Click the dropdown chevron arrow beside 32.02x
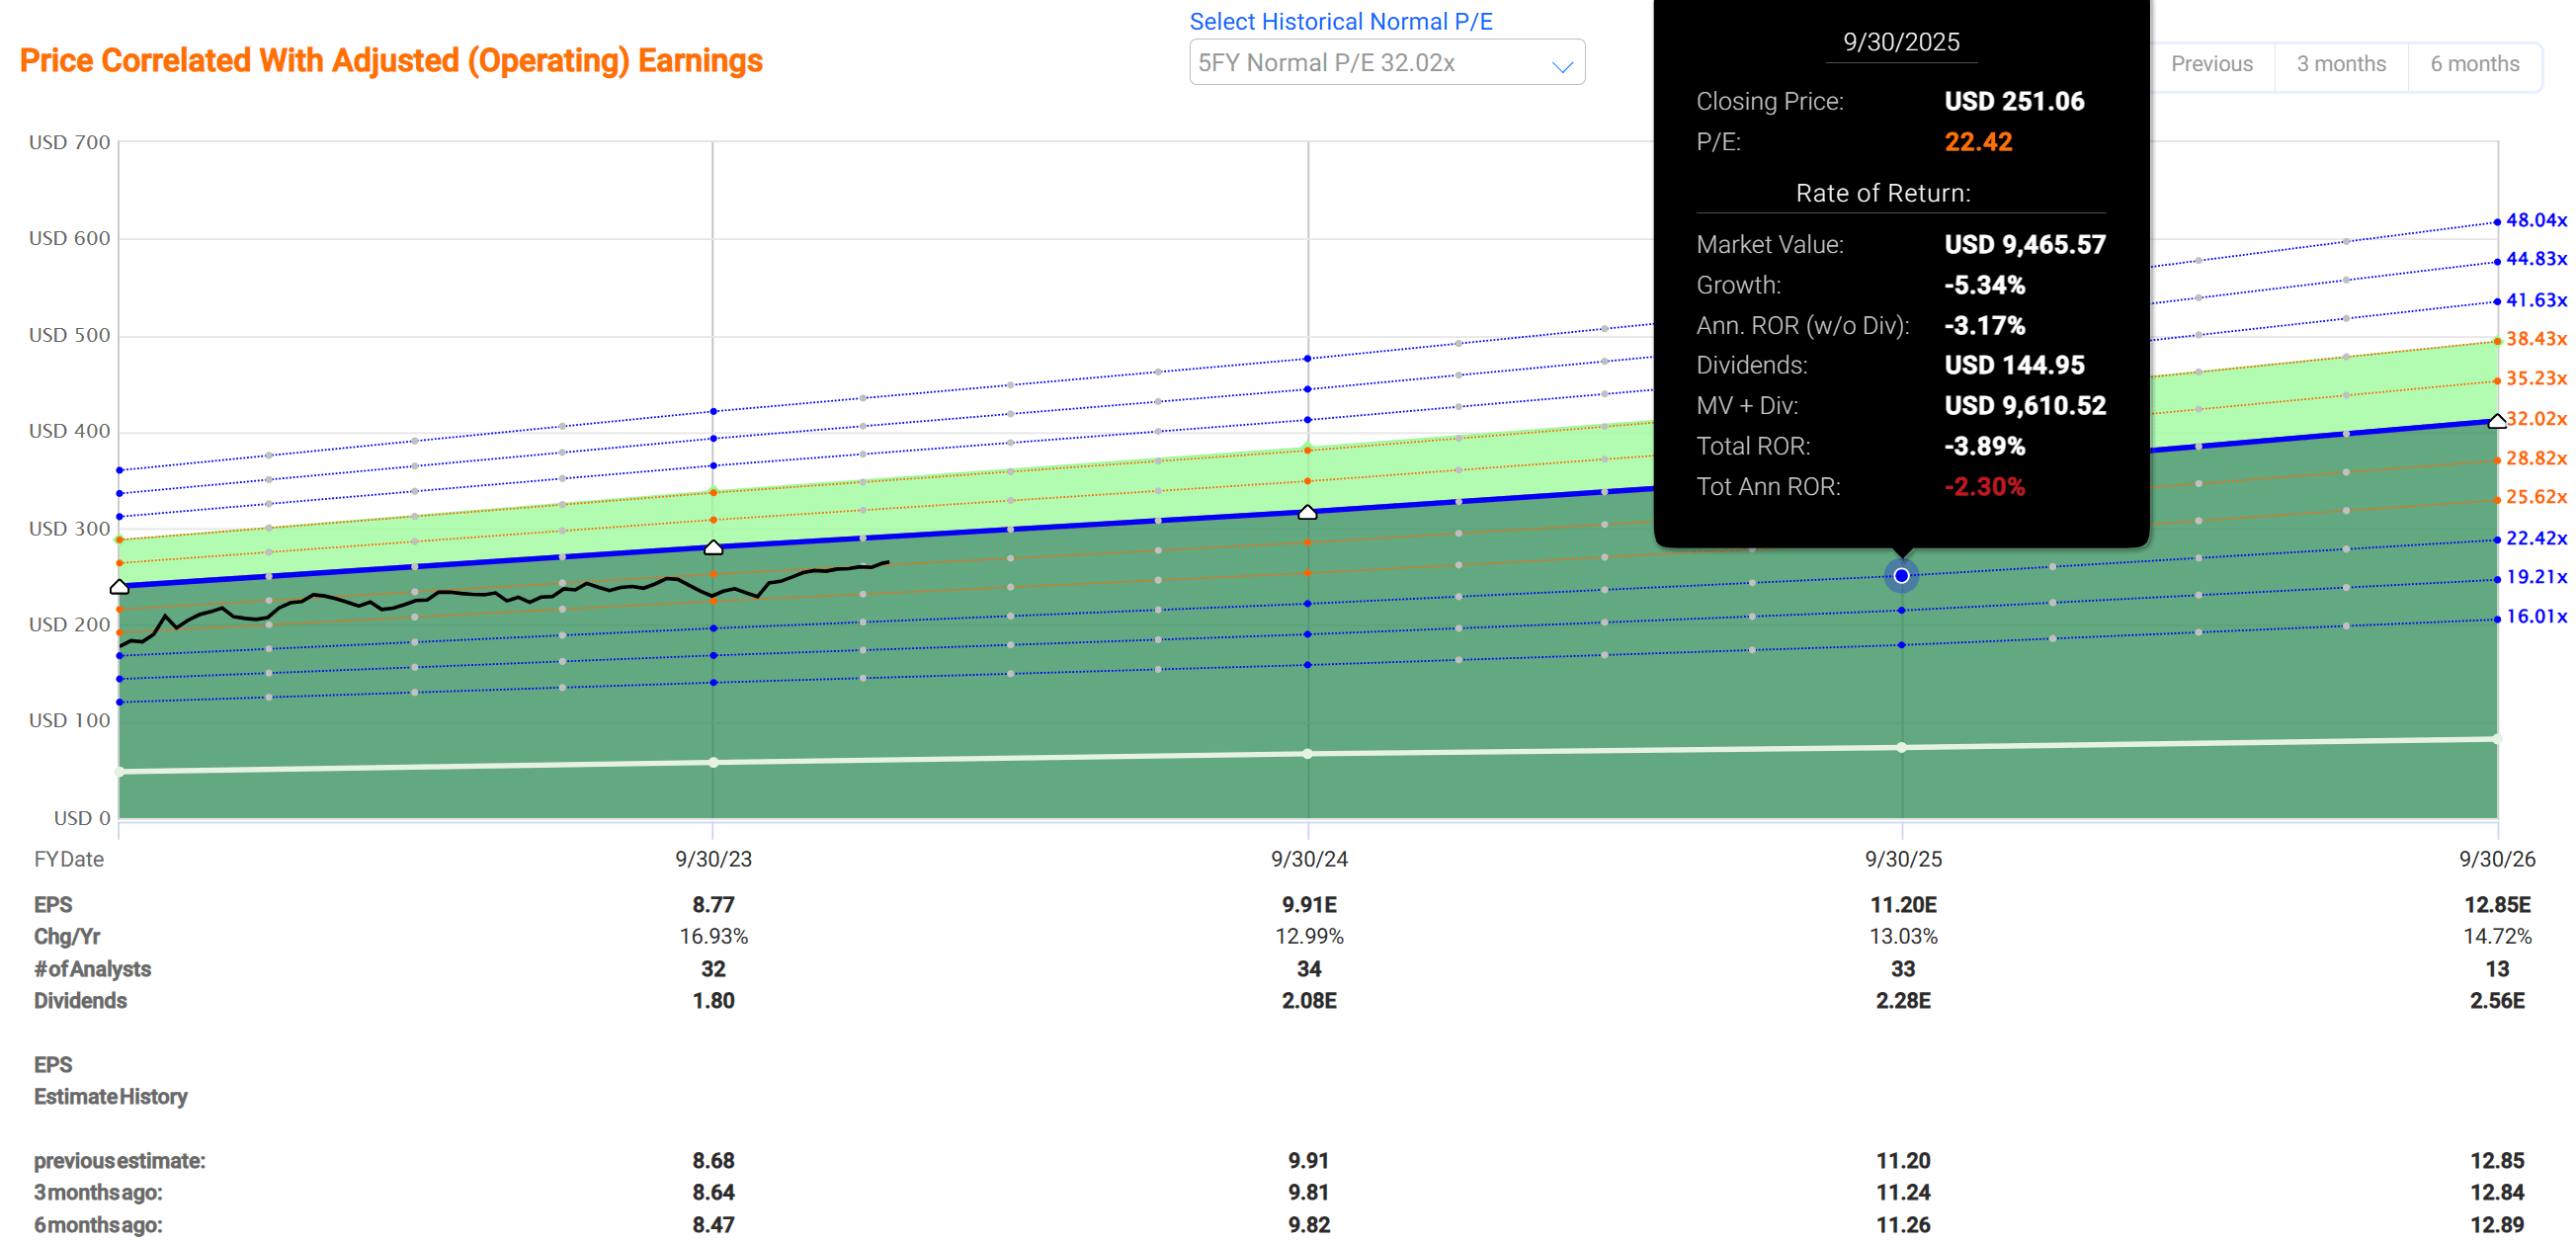 point(1561,67)
